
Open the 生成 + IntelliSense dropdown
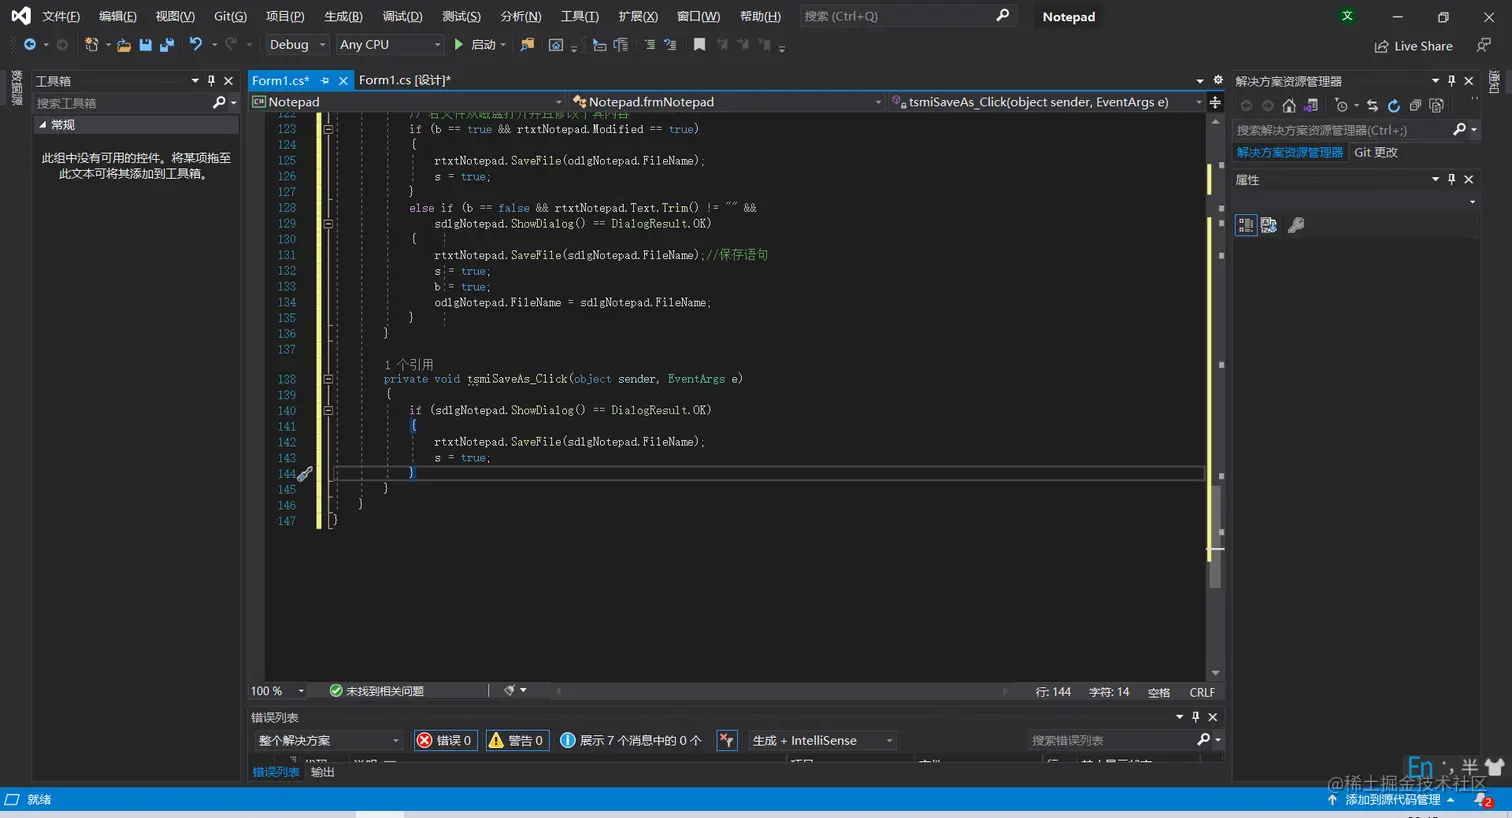click(x=822, y=740)
